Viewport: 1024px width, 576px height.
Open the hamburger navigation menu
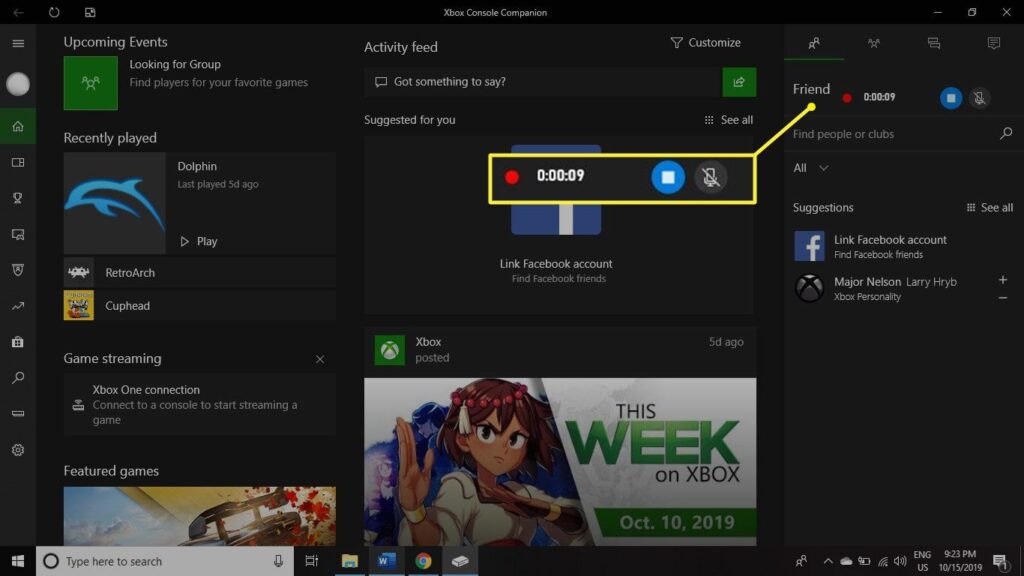(x=17, y=43)
